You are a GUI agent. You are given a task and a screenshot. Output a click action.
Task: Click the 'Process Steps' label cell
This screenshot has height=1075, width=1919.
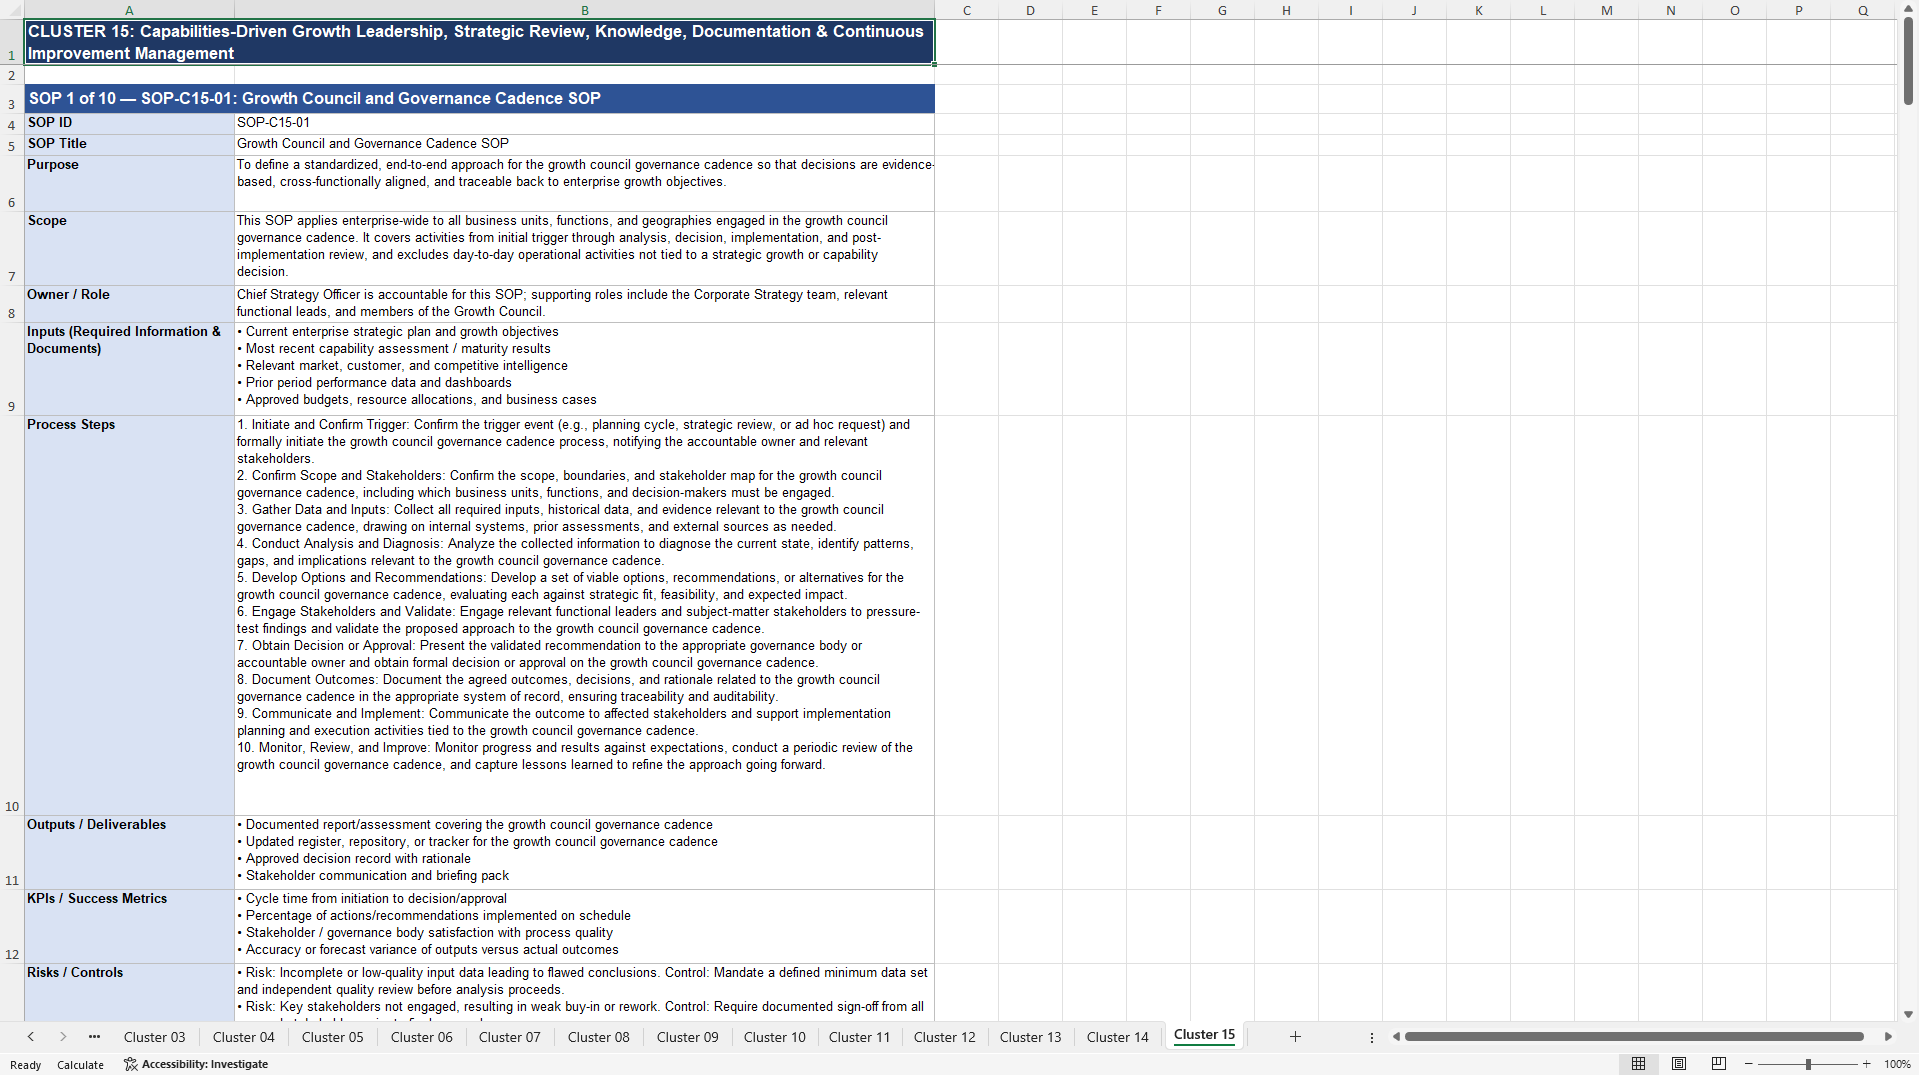coord(129,615)
